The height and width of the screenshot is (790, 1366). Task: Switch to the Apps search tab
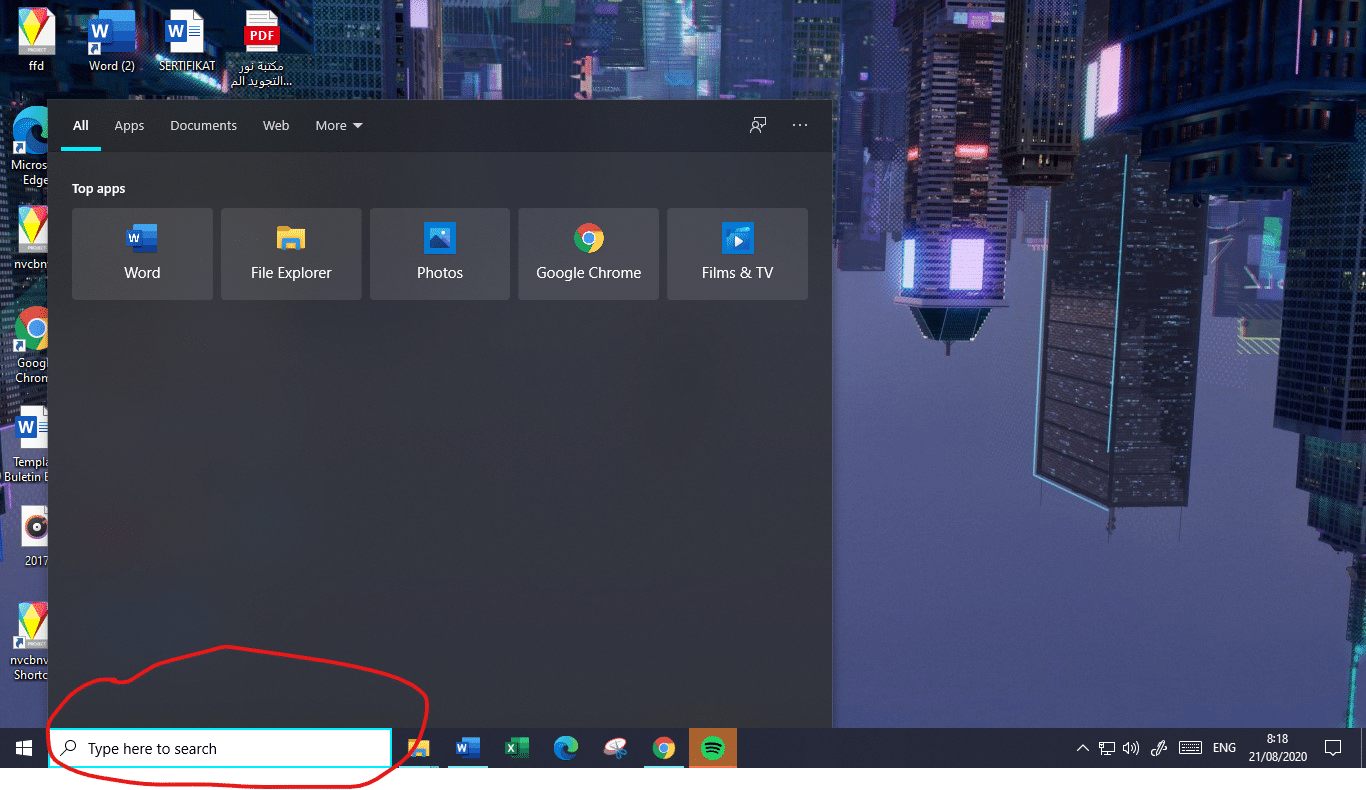129,126
